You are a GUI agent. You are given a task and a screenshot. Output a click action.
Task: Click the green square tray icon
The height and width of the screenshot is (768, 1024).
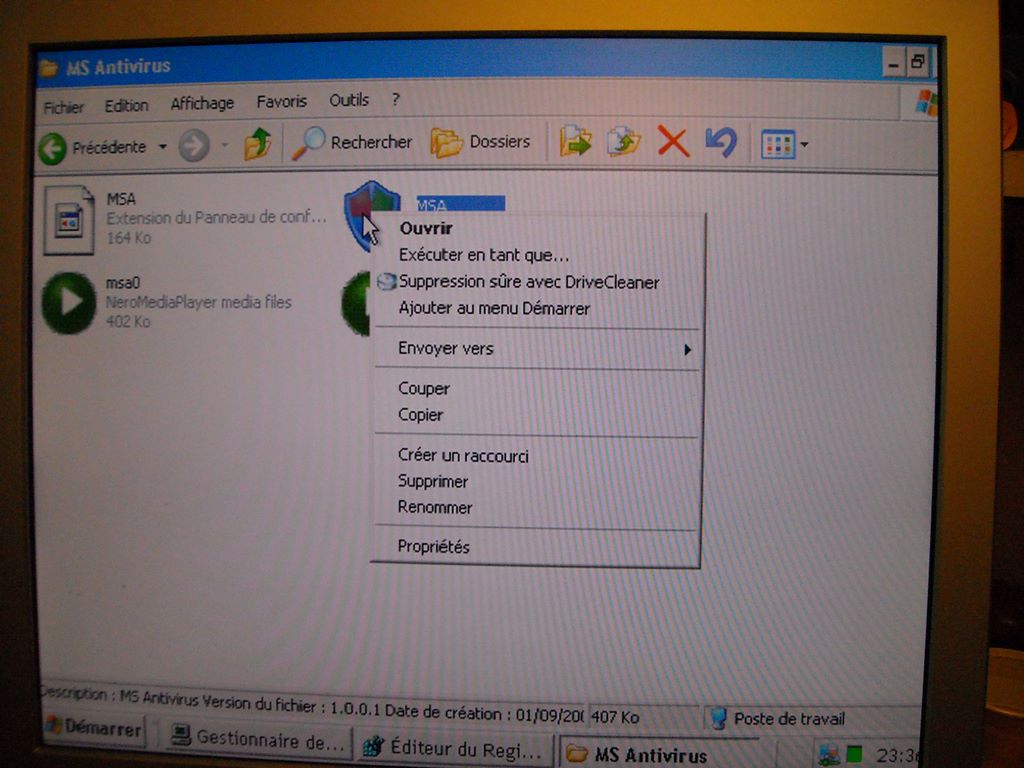pos(854,754)
